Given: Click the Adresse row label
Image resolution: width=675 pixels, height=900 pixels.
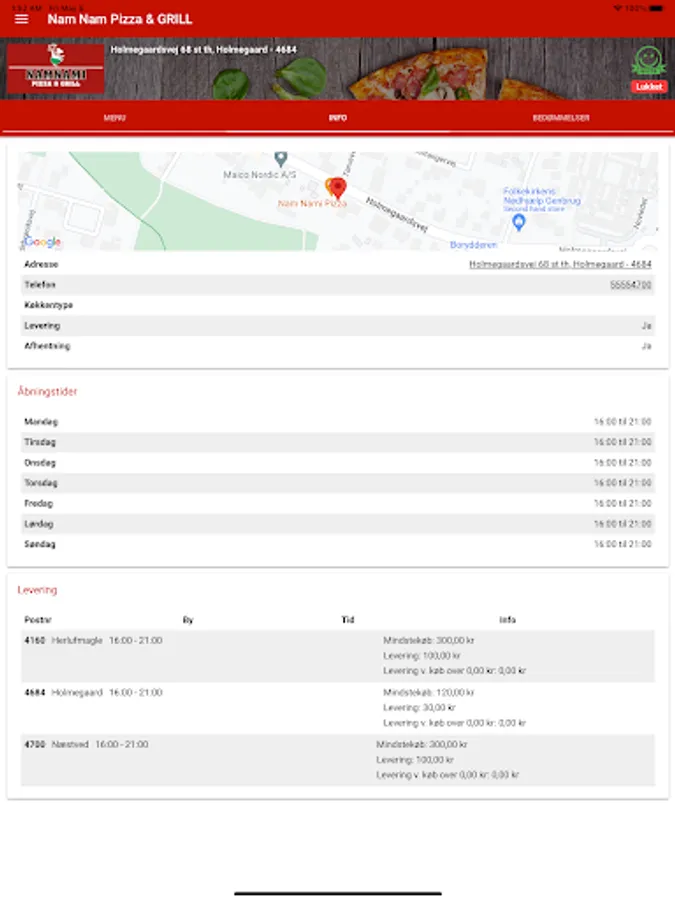Looking at the screenshot, I should 41,265.
